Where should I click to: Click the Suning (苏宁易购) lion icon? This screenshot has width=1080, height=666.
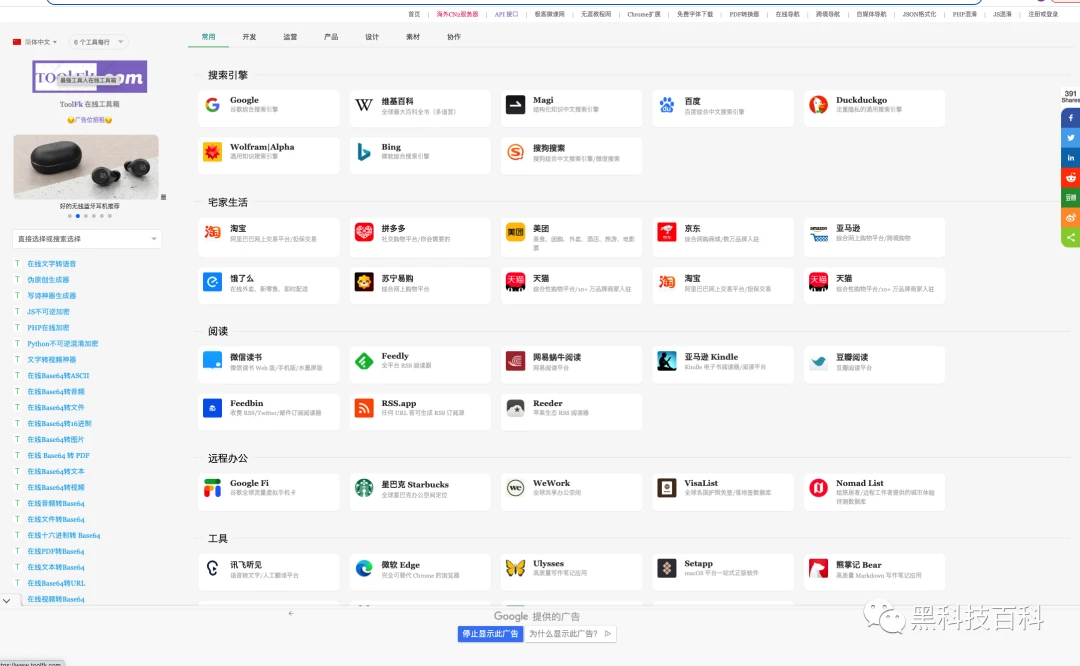(x=364, y=282)
